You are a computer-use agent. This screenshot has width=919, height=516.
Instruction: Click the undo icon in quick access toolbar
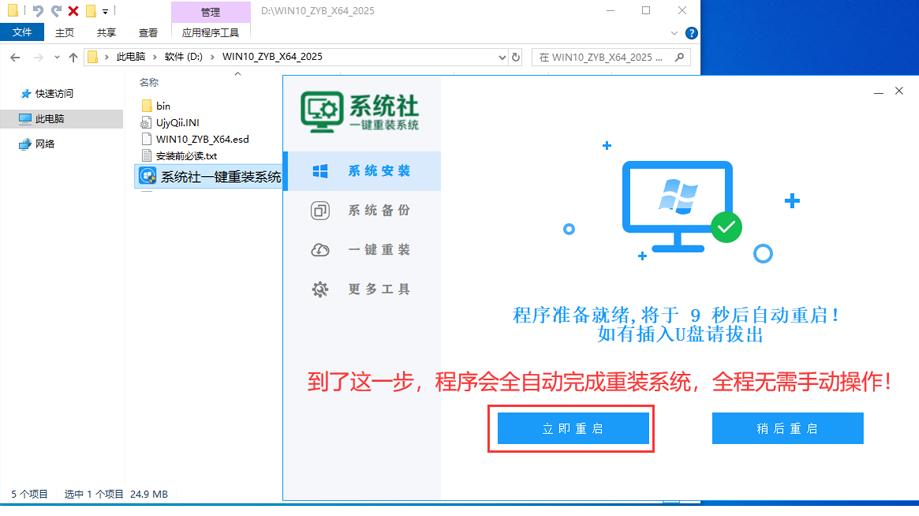38,11
